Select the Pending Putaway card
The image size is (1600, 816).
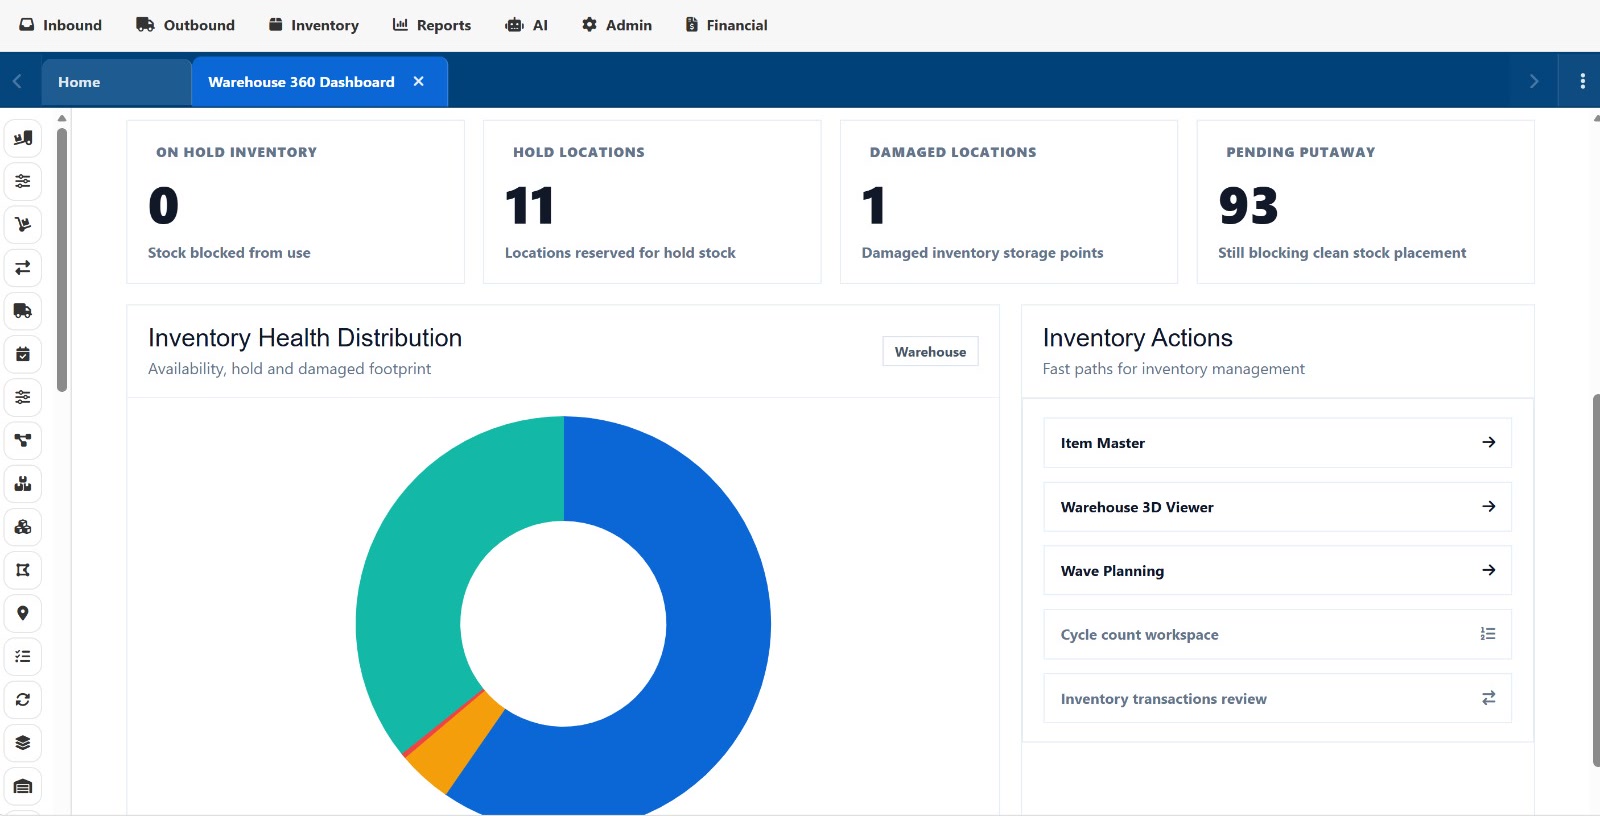(1366, 202)
